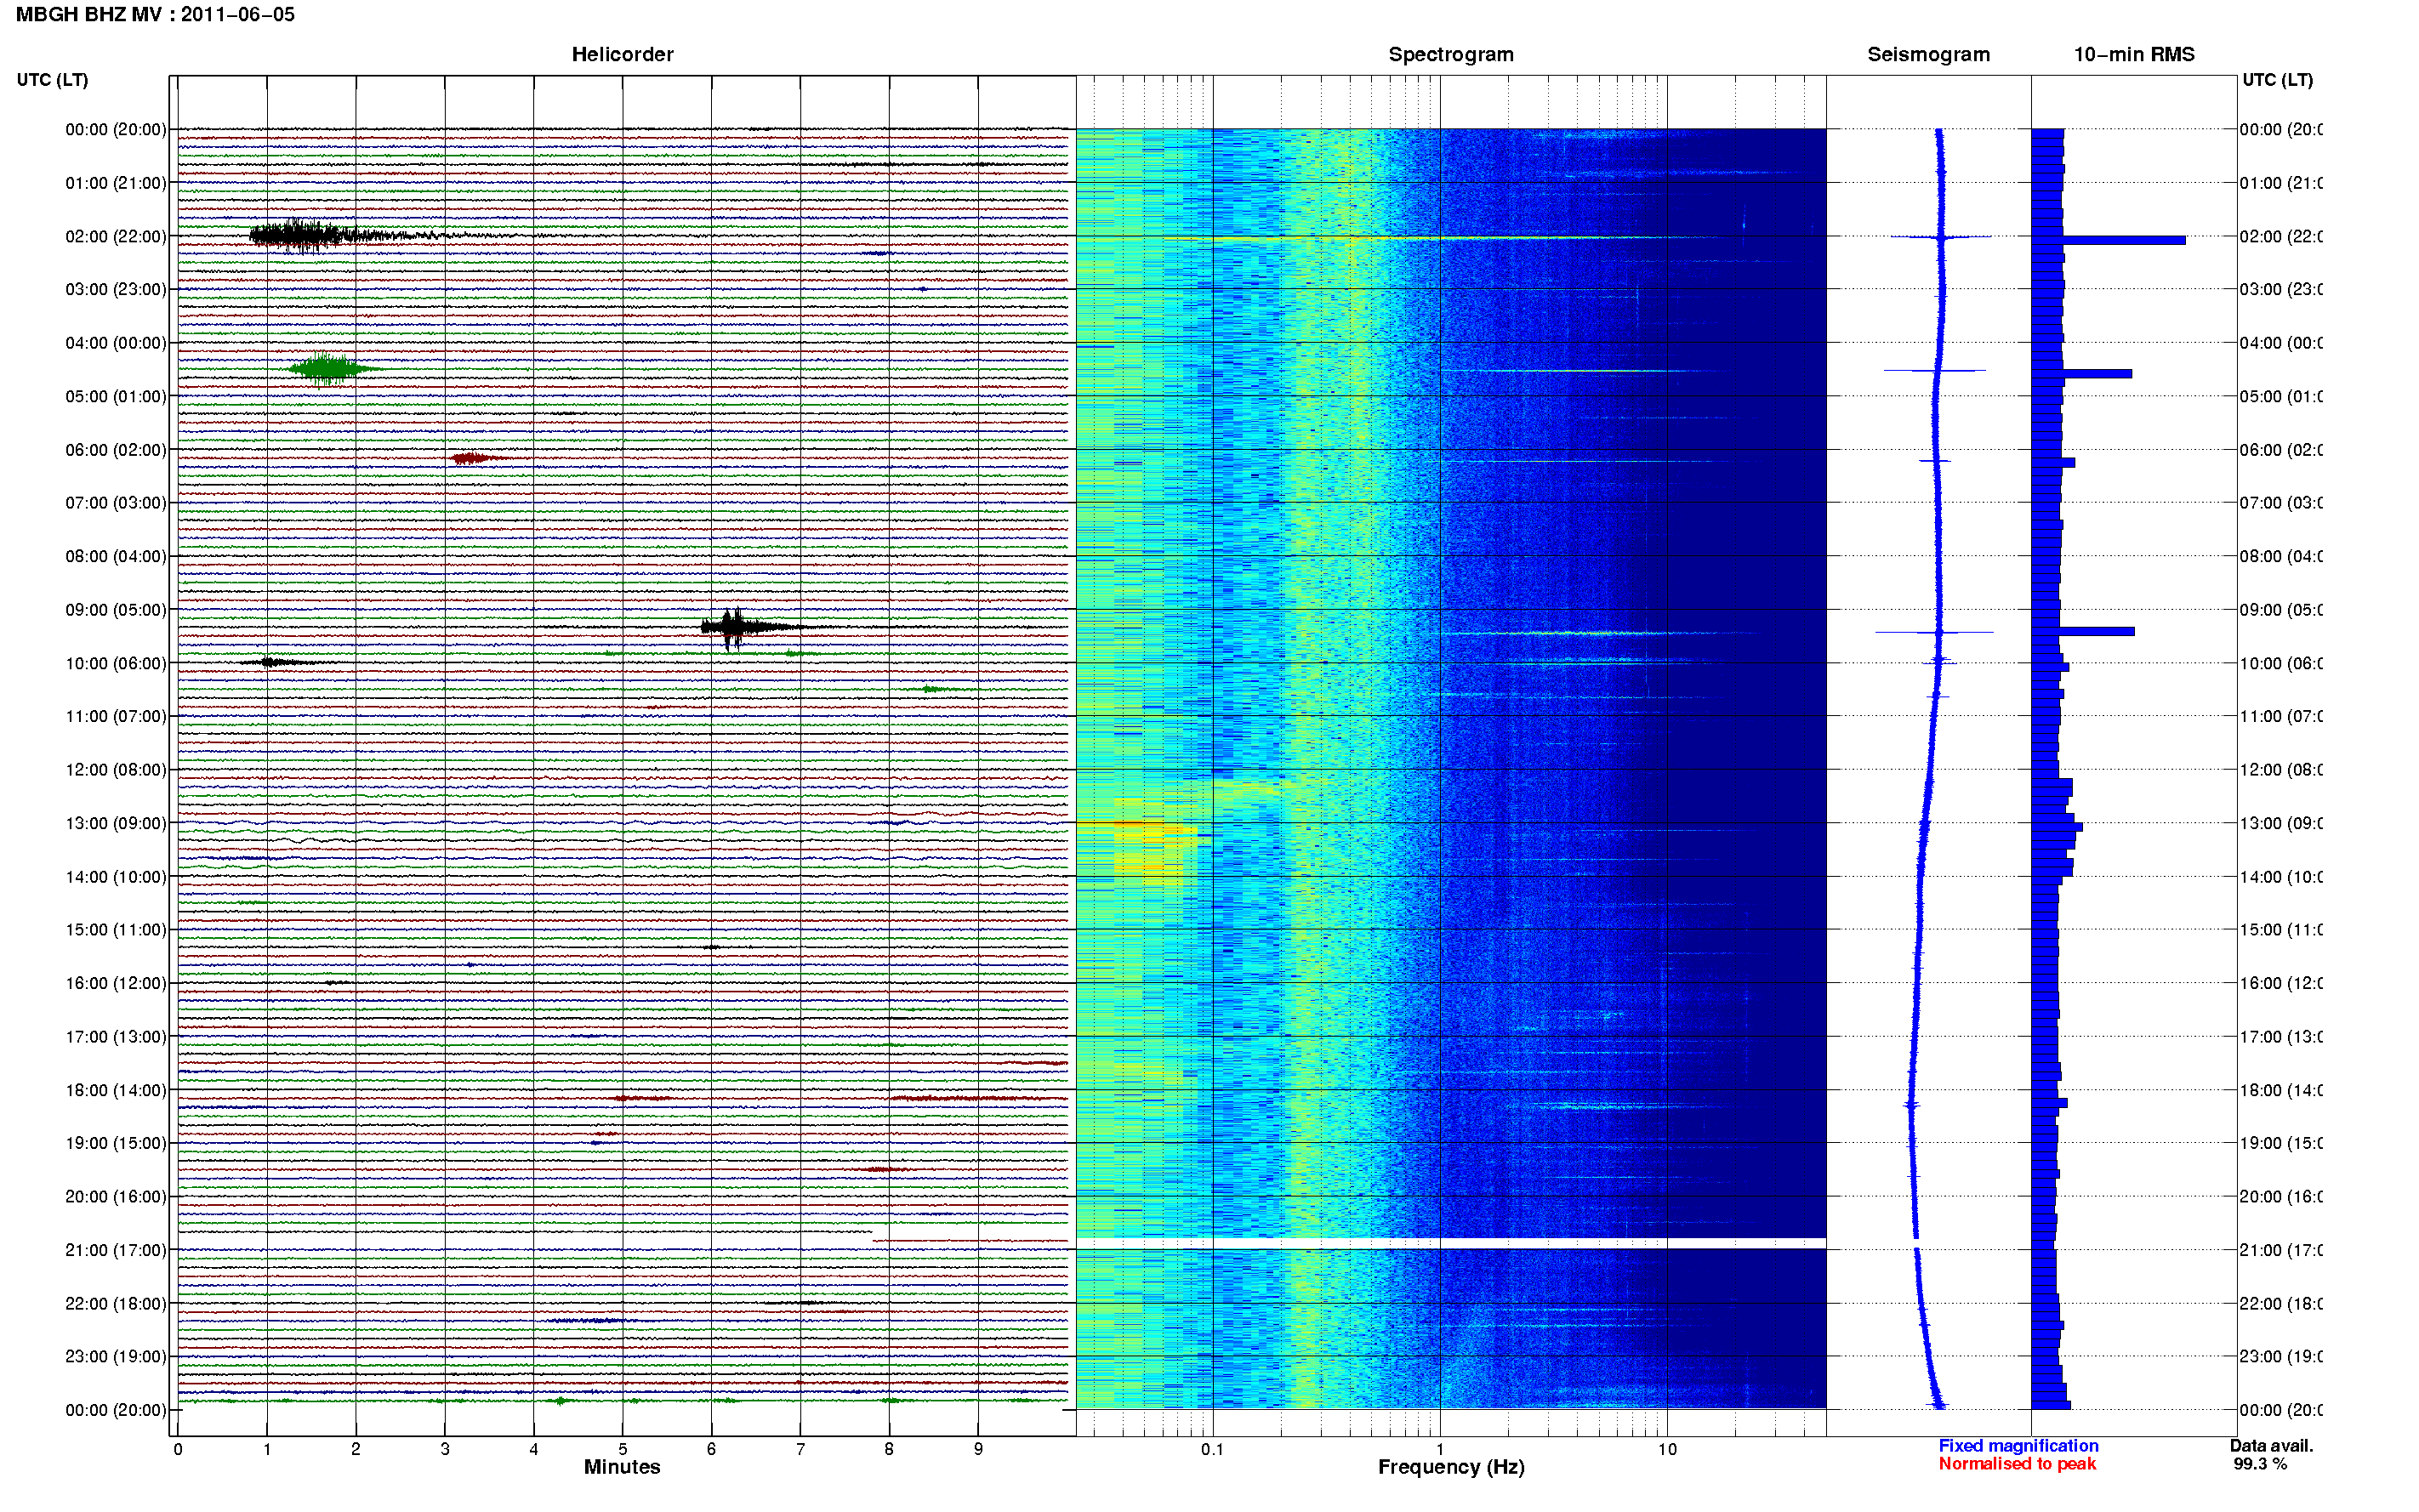Click the 'Fixed magnification' legend text

[x=2018, y=1446]
